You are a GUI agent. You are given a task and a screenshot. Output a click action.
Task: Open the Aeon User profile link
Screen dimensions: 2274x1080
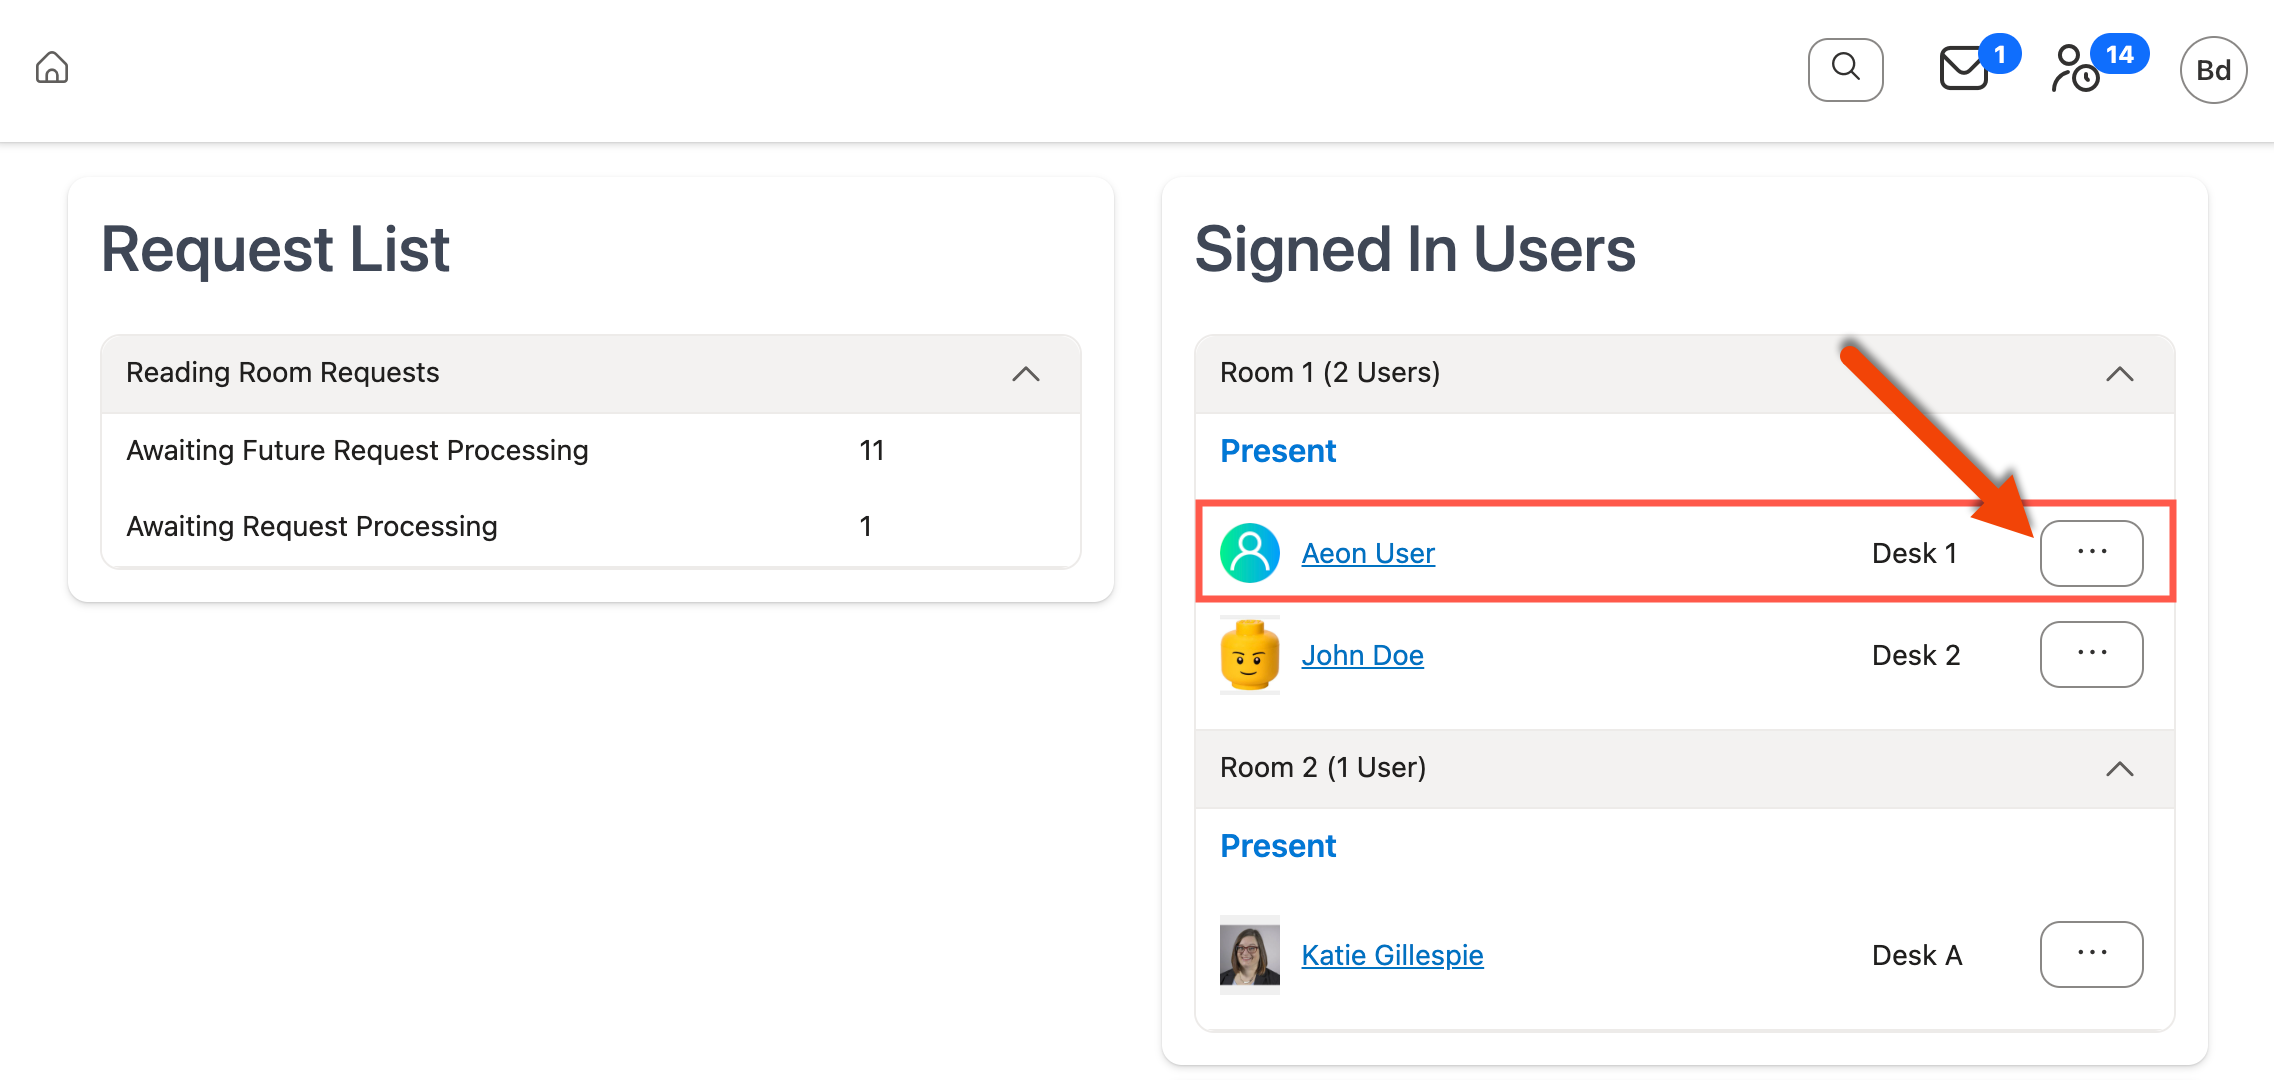coord(1367,552)
